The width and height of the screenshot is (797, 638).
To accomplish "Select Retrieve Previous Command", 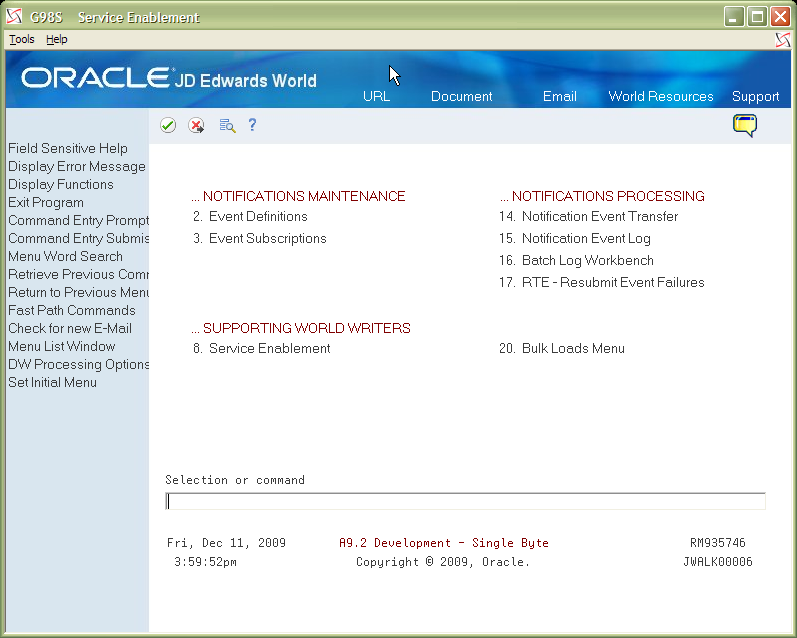I will coord(78,275).
